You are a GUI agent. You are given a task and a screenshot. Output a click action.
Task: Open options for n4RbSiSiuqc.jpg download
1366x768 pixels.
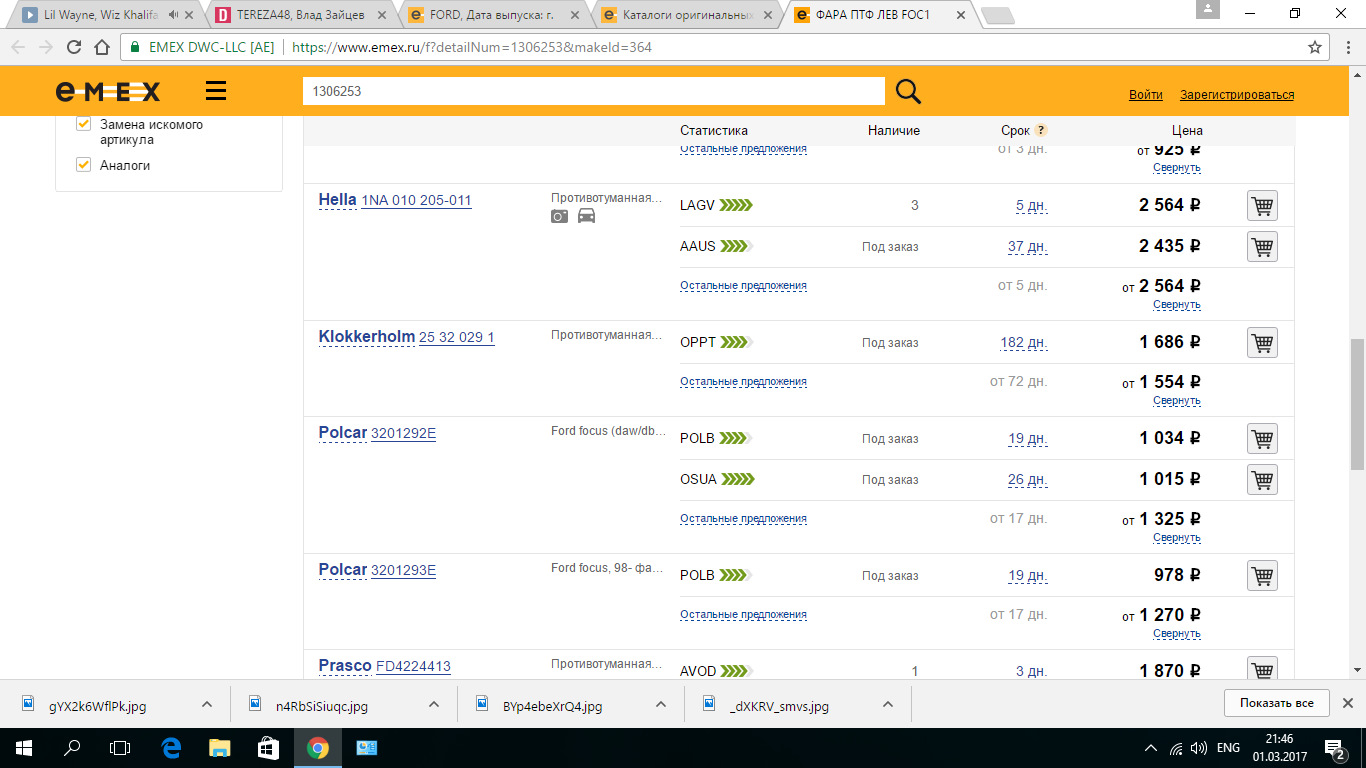pyautogui.click(x=434, y=705)
